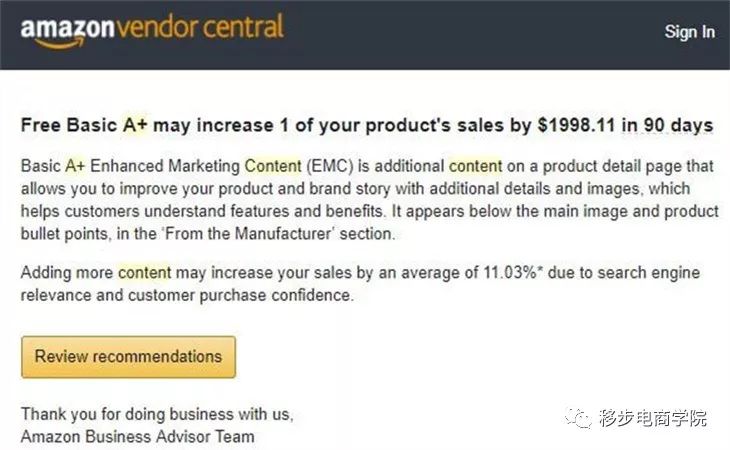Click the 移步电商学院 watermark text
The width and height of the screenshot is (730, 450).
(653, 418)
